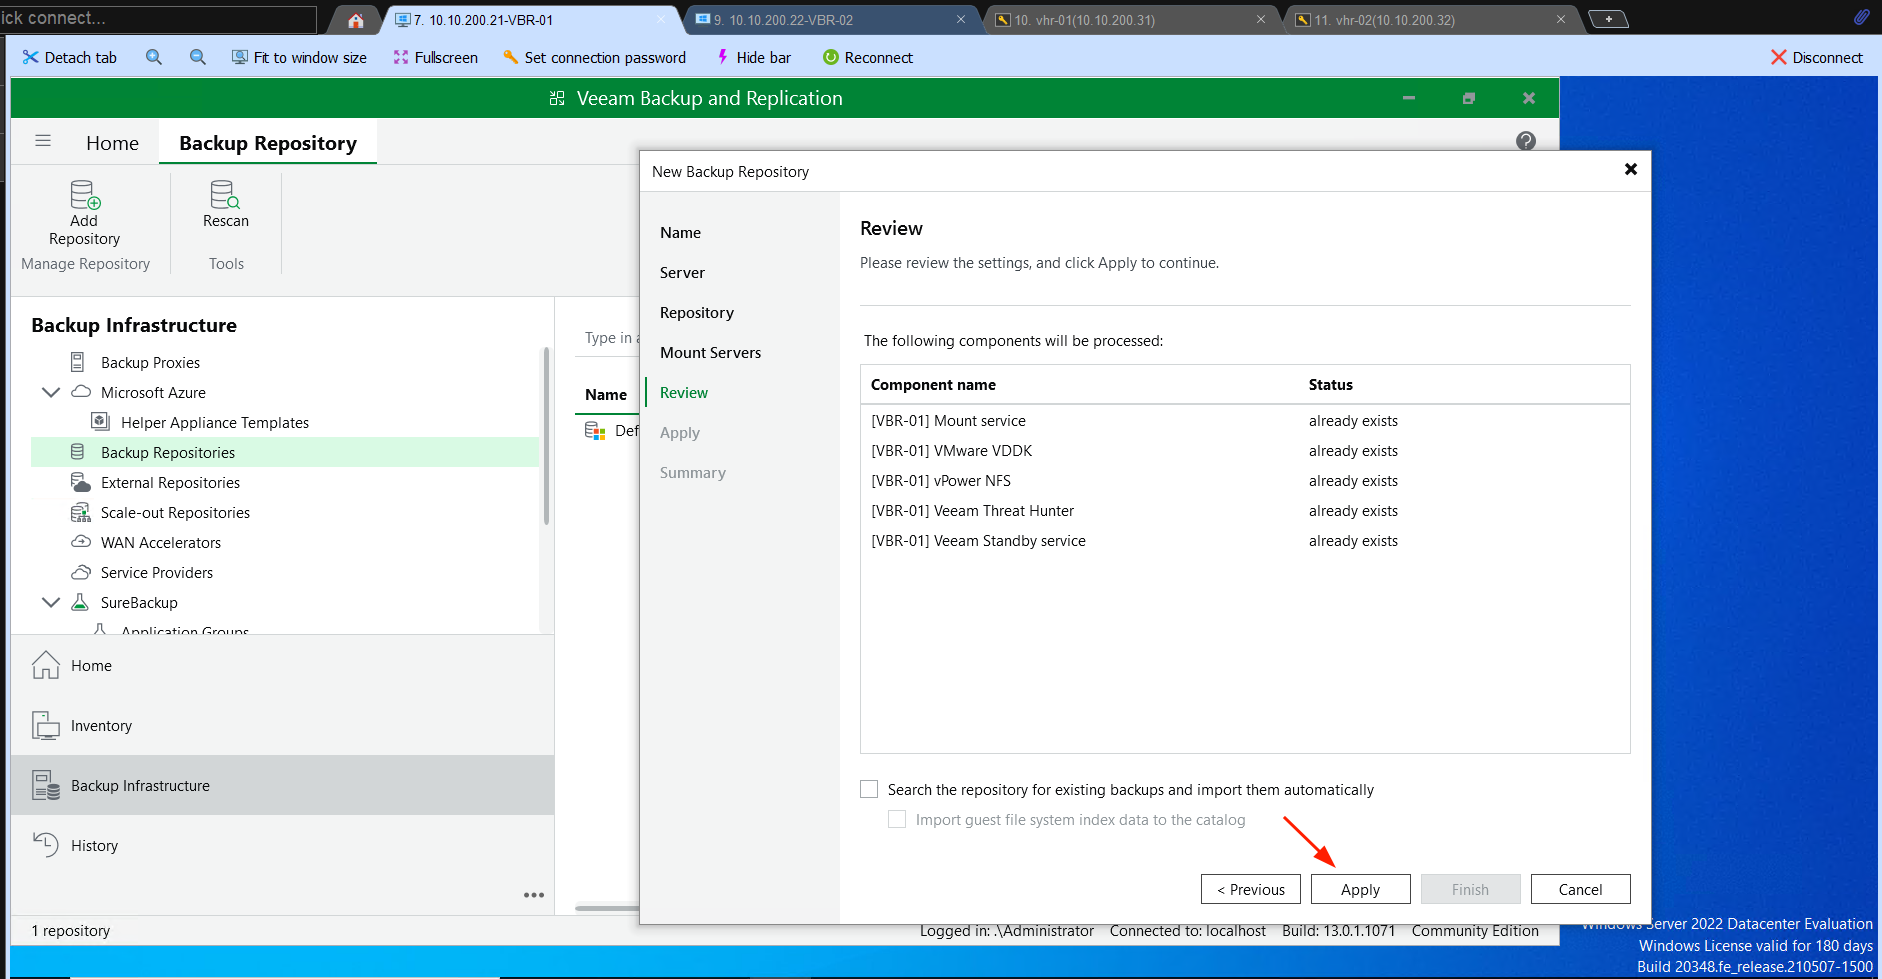1882x979 pixels.
Task: Click Detach tab in connection bar
Action: [x=70, y=57]
